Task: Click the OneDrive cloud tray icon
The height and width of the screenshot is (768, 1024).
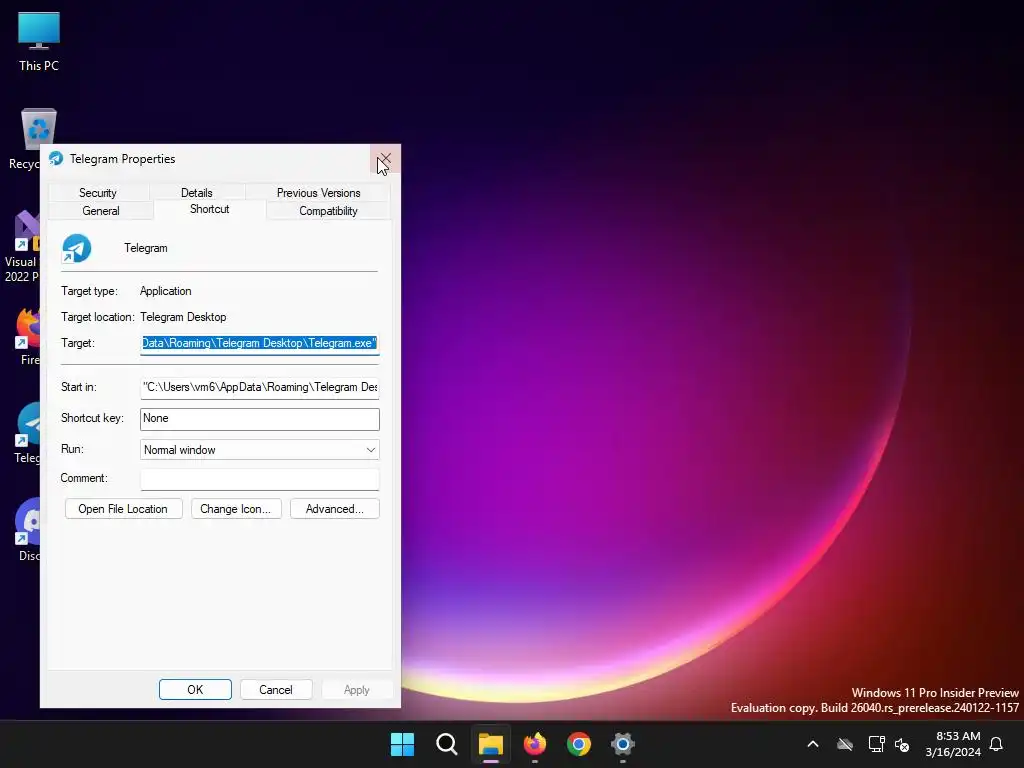Action: 845,744
